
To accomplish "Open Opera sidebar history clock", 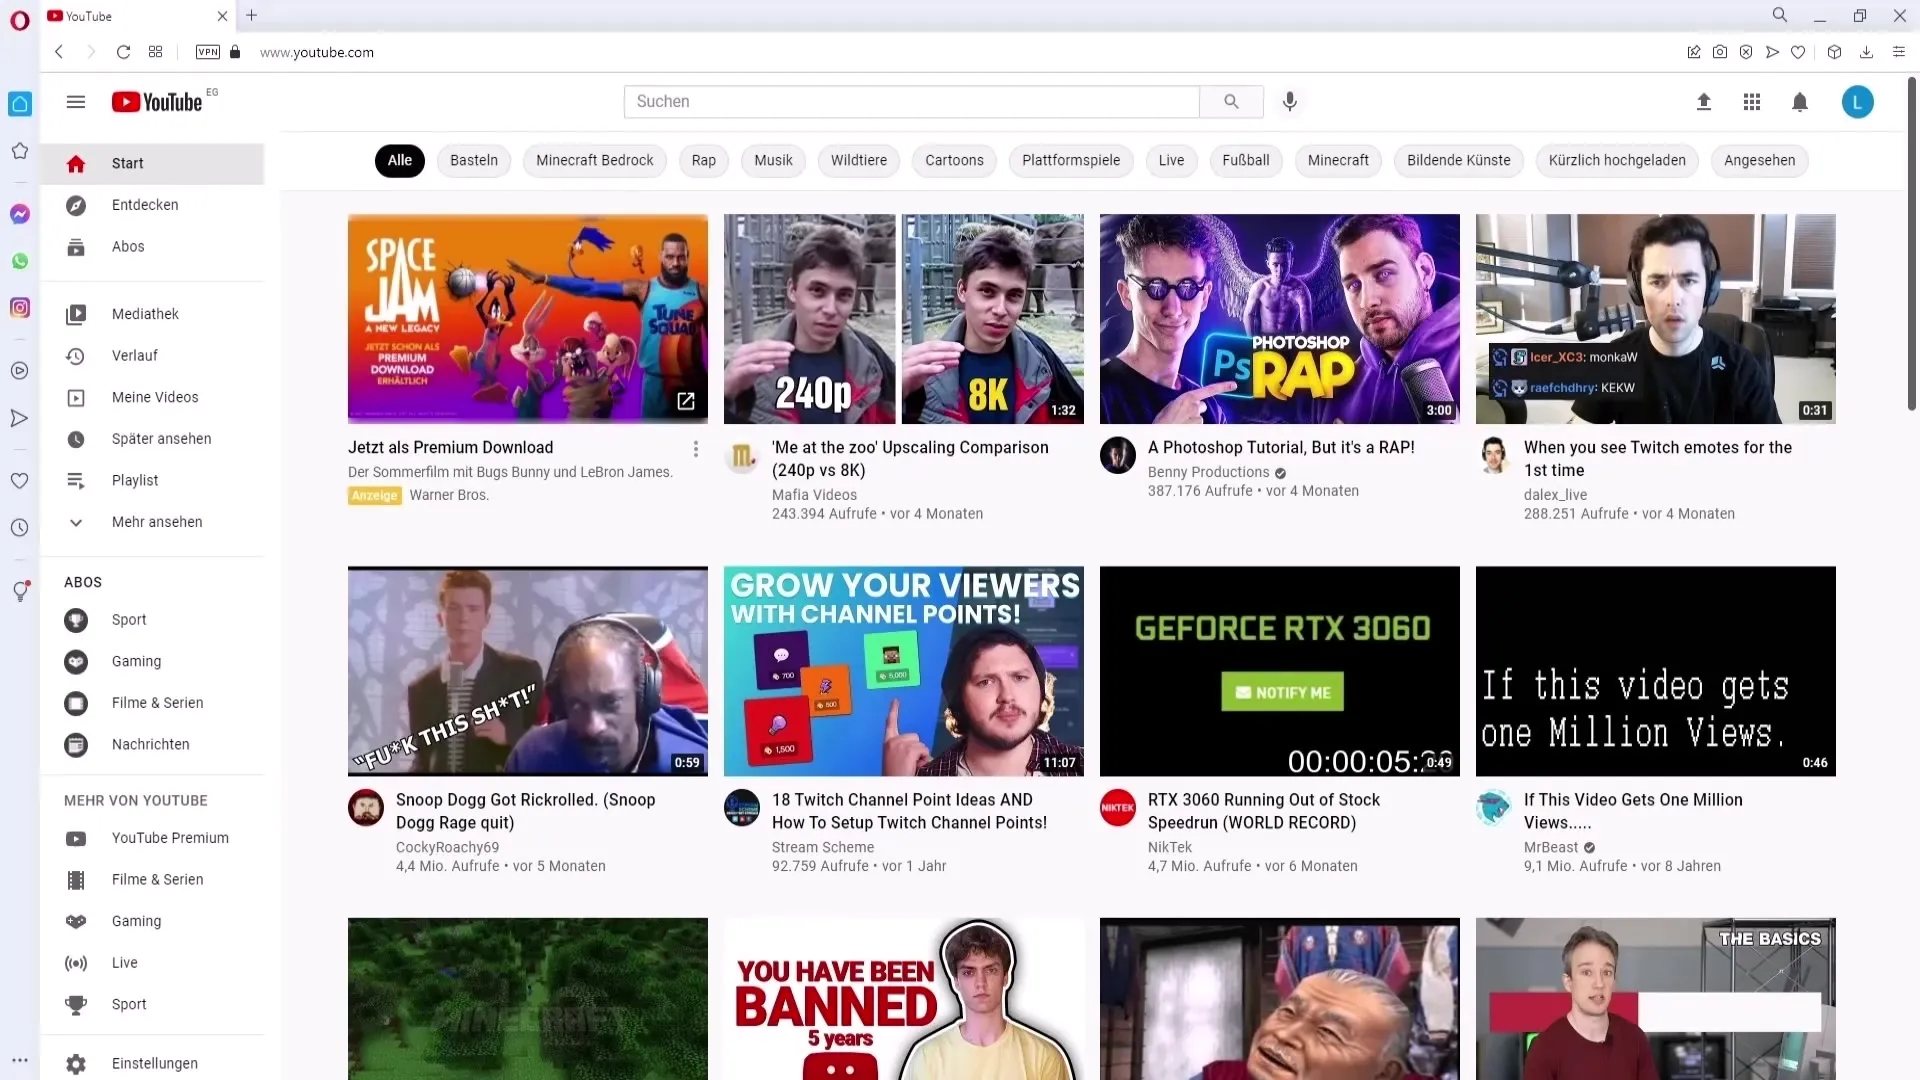I will pos(19,528).
